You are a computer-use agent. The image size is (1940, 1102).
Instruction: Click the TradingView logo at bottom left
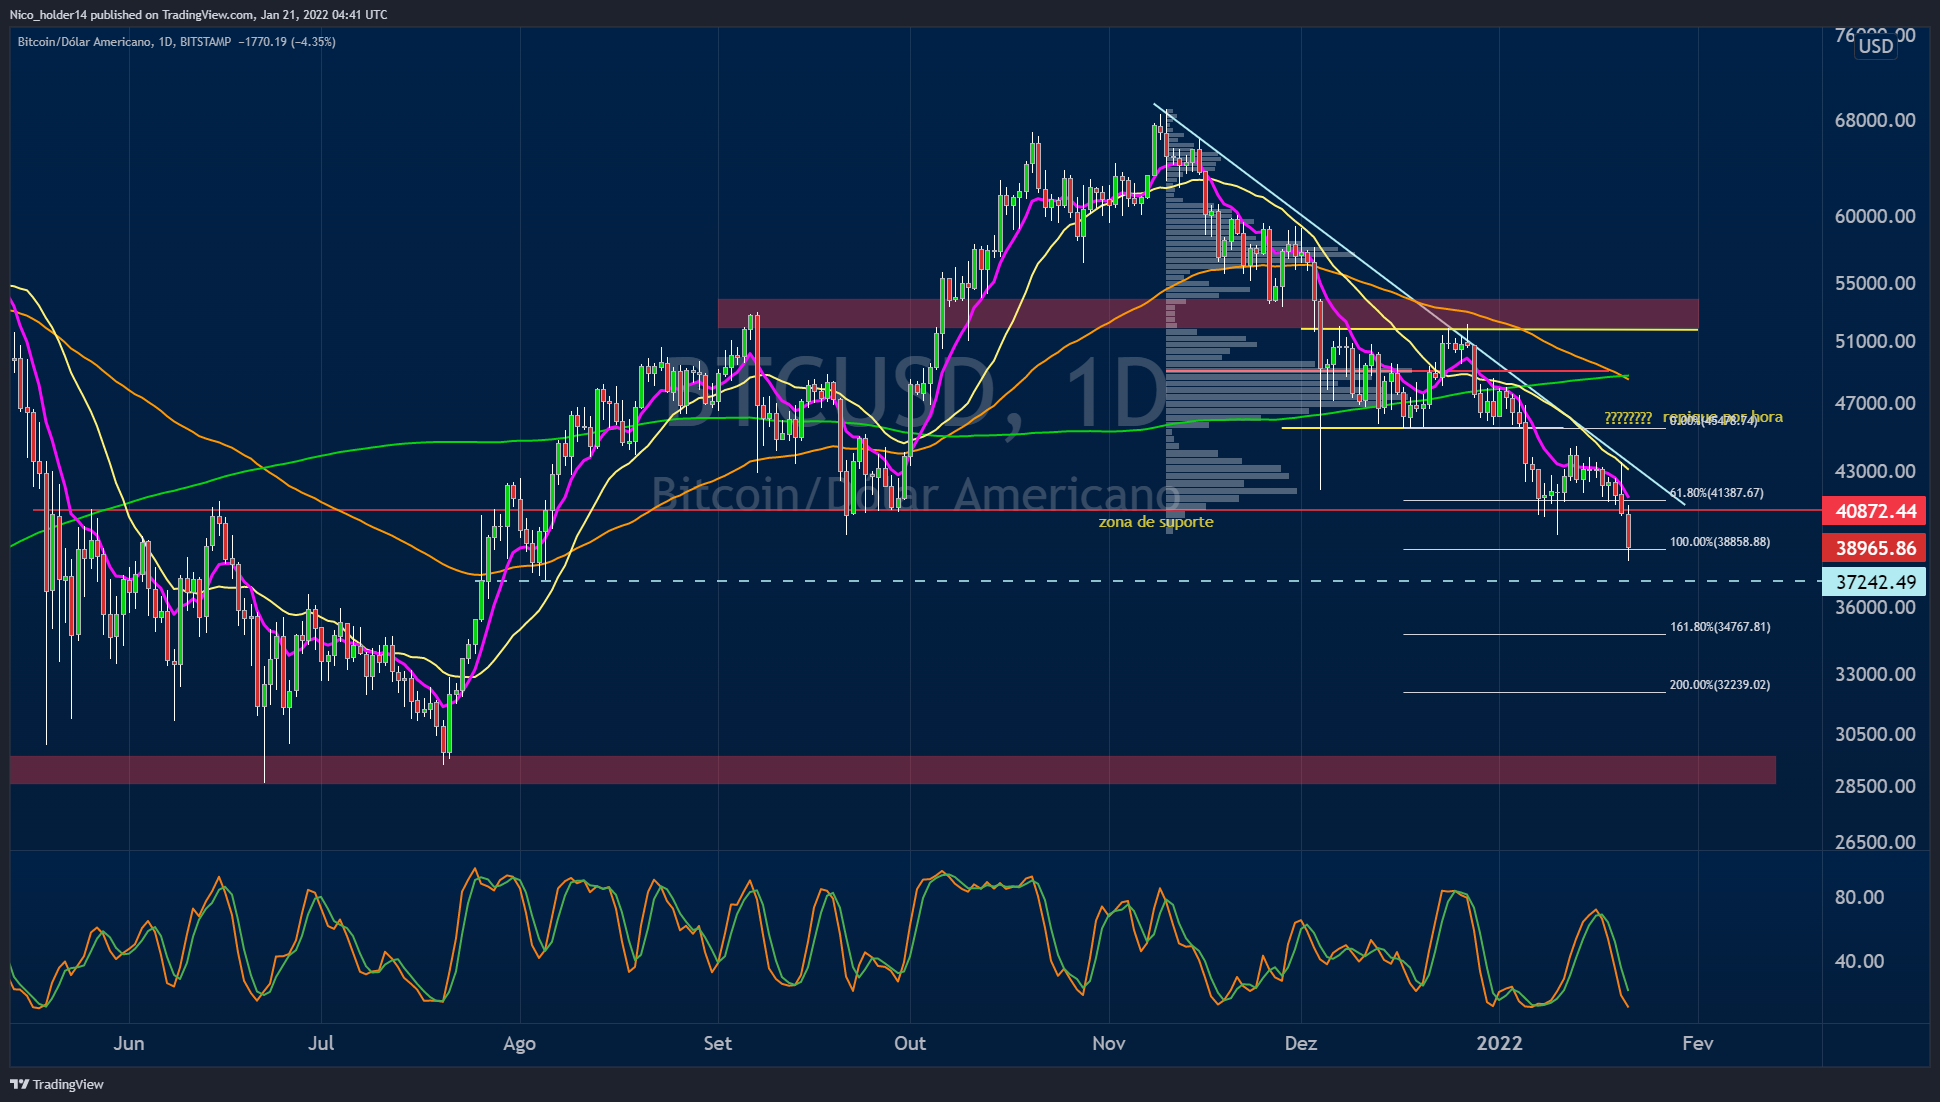click(x=57, y=1084)
